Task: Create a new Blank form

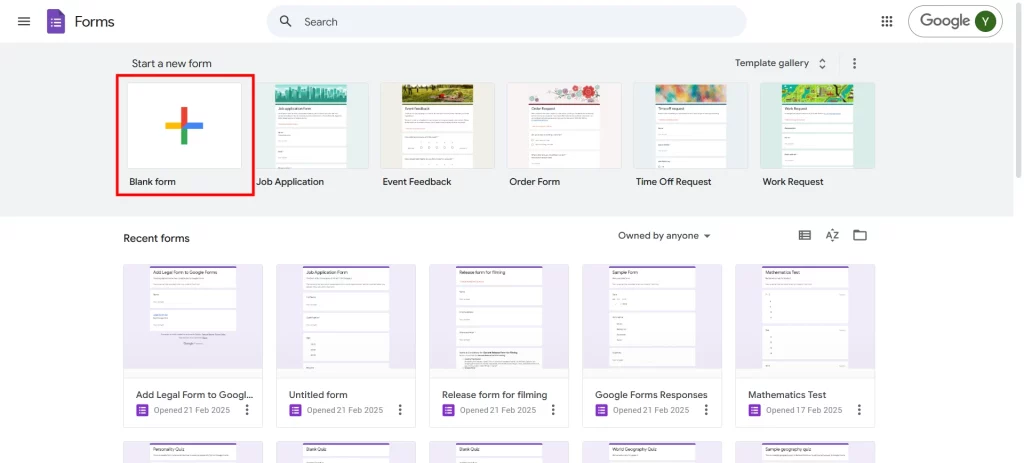Action: click(x=184, y=126)
